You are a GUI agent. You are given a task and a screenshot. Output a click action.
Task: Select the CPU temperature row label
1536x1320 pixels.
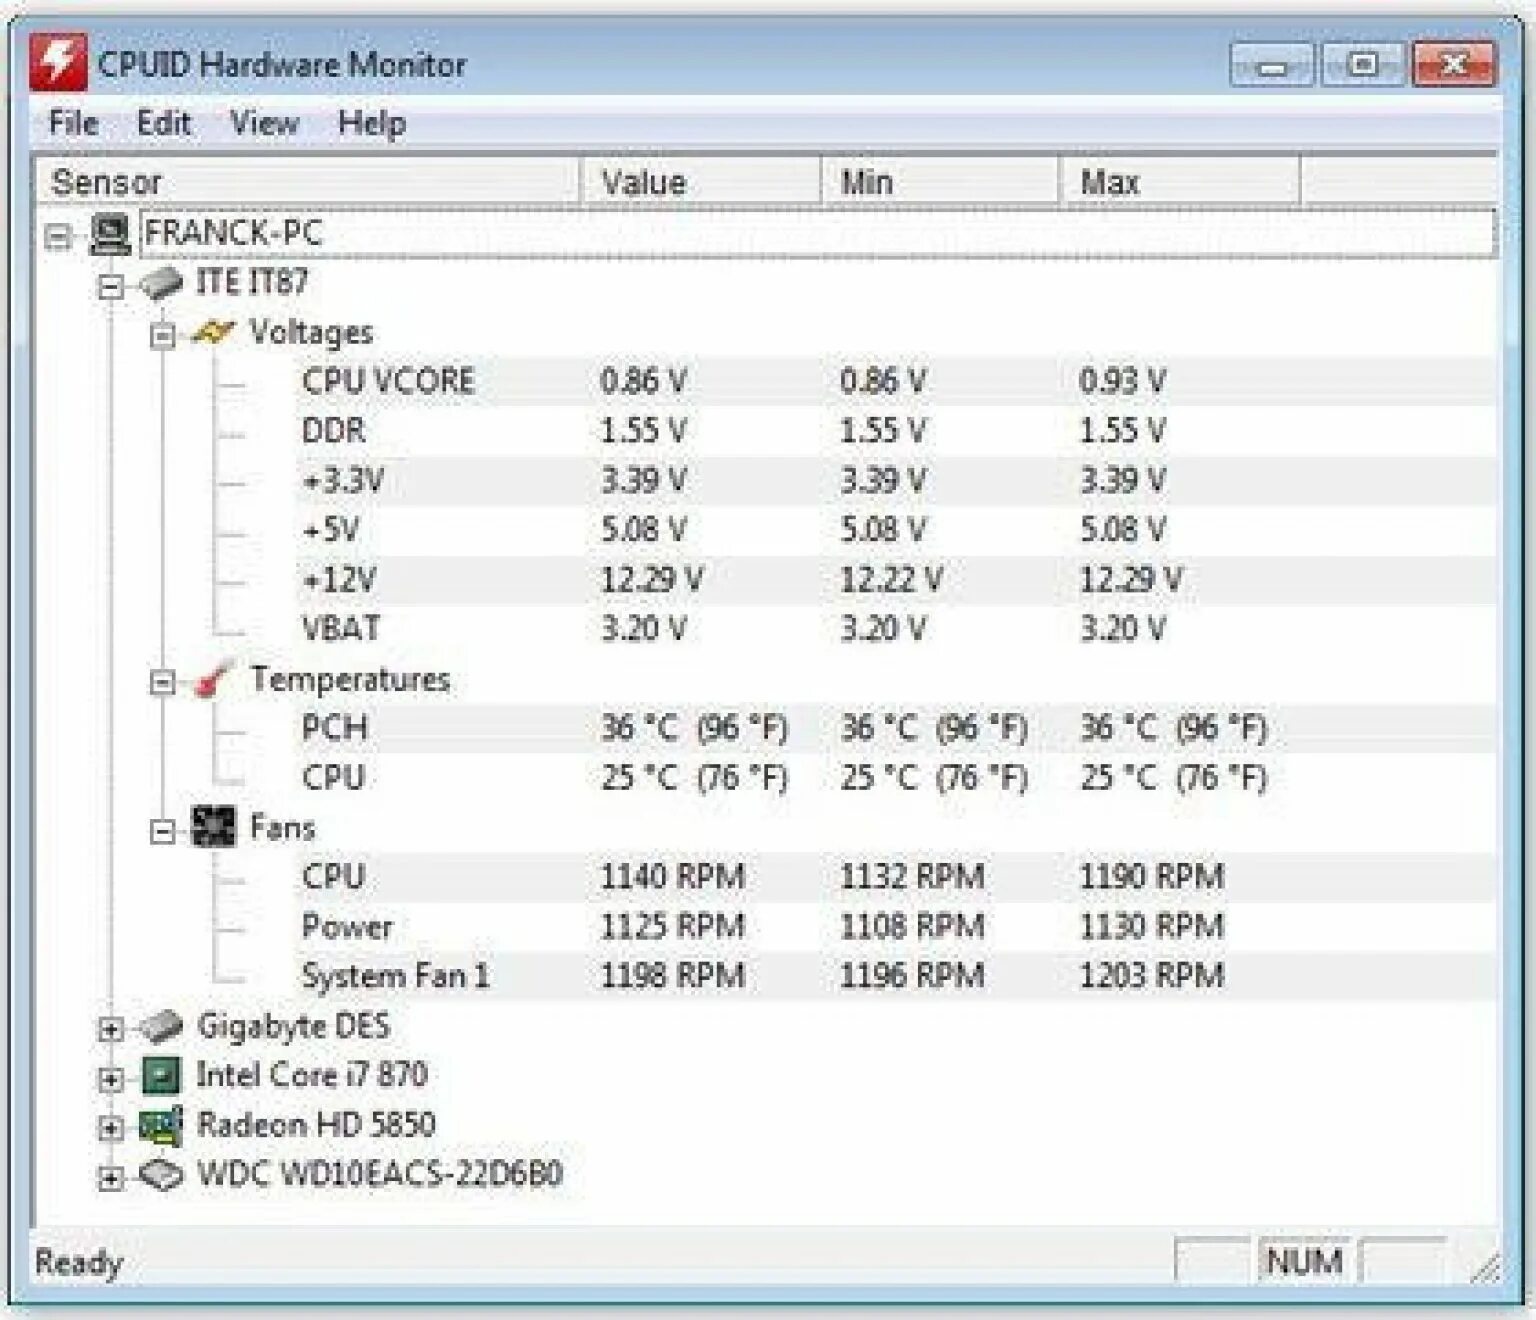point(333,777)
